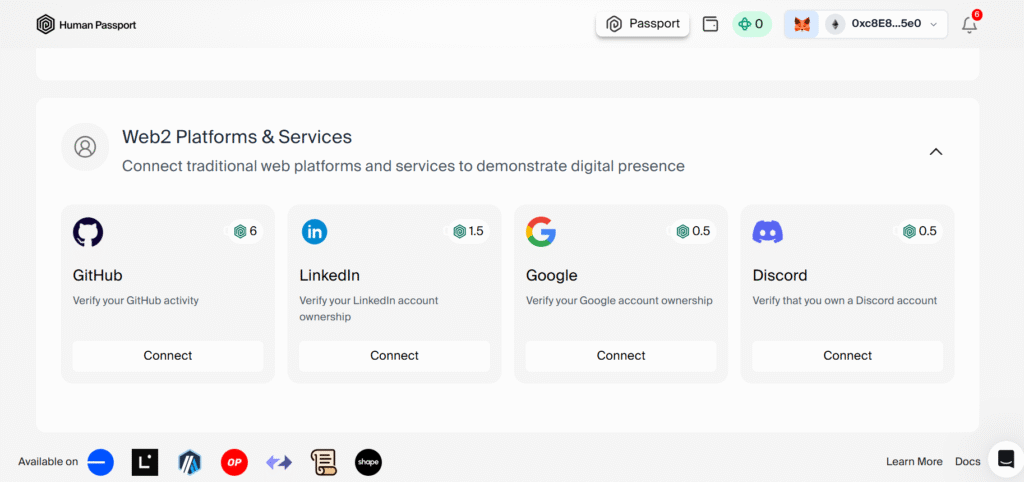Click the Discord points badge showing 0.5
This screenshot has width=1024, height=482.
point(920,231)
